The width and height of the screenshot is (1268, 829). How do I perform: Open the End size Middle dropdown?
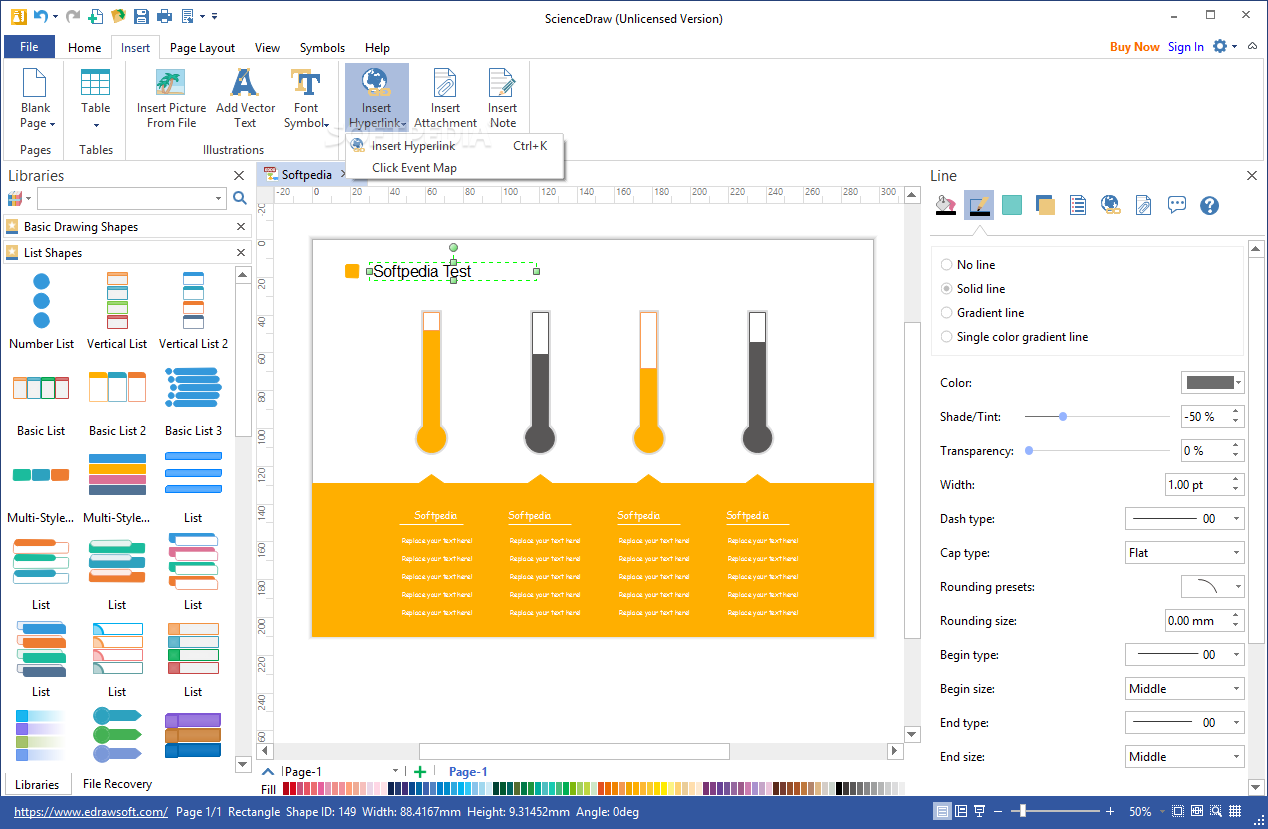tap(1185, 757)
